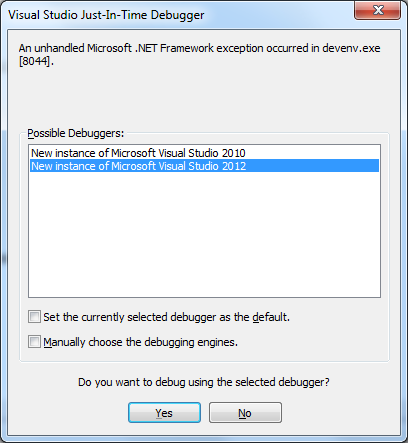Image resolution: width=408 pixels, height=443 pixels.
Task: Select New instance of Visual Studio 2010
Action: click(x=204, y=153)
